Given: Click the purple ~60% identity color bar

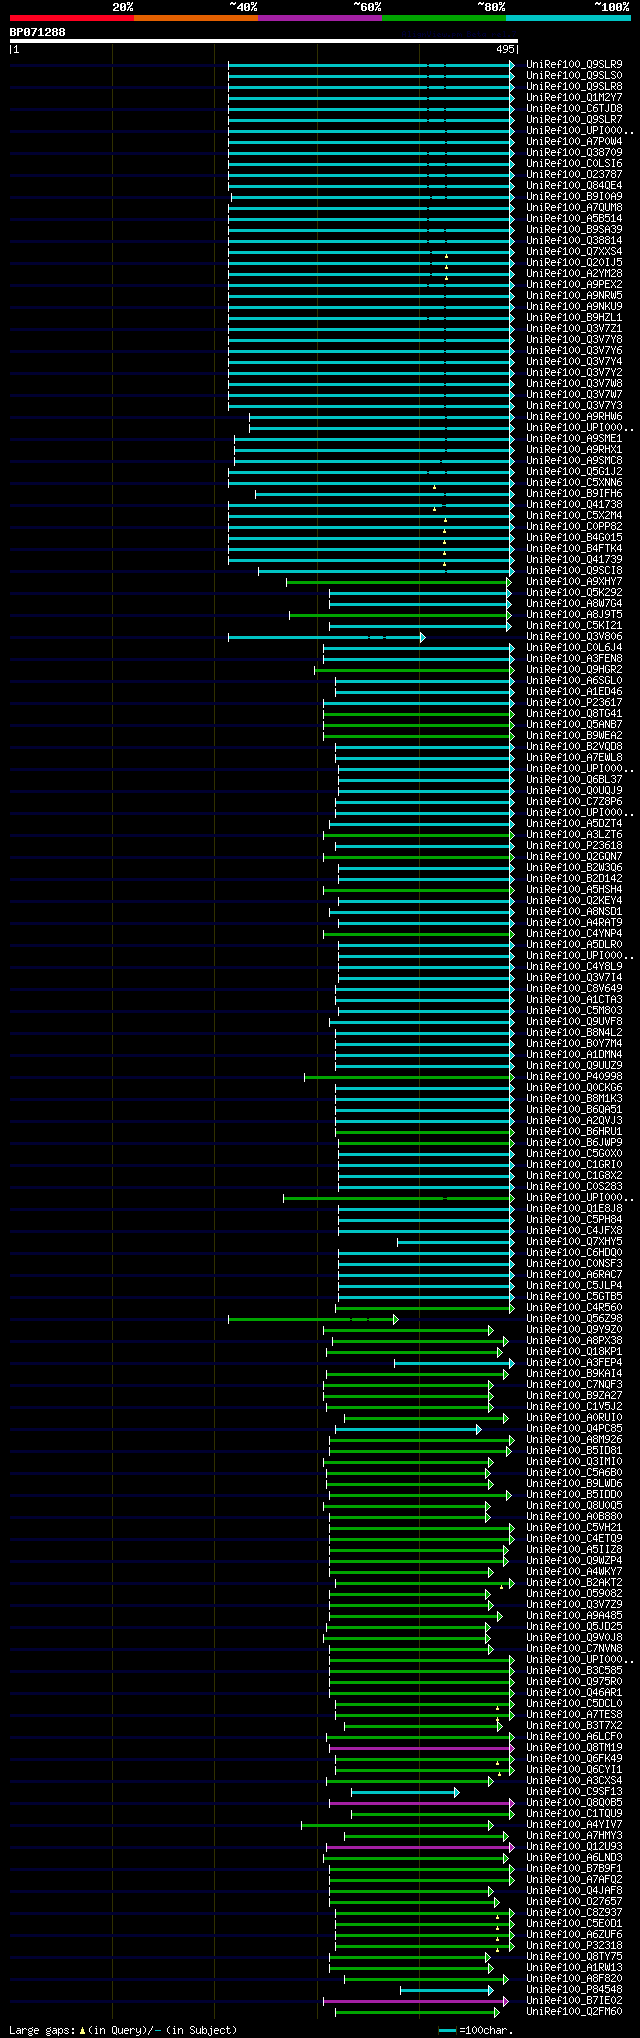Looking at the screenshot, I should click(320, 18).
